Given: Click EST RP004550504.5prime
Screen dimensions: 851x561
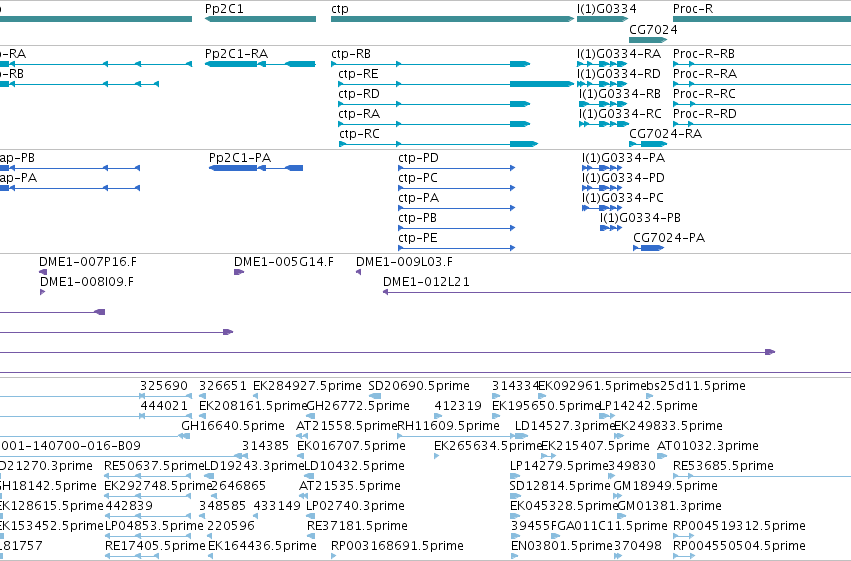Looking at the screenshot, I should (x=739, y=546).
